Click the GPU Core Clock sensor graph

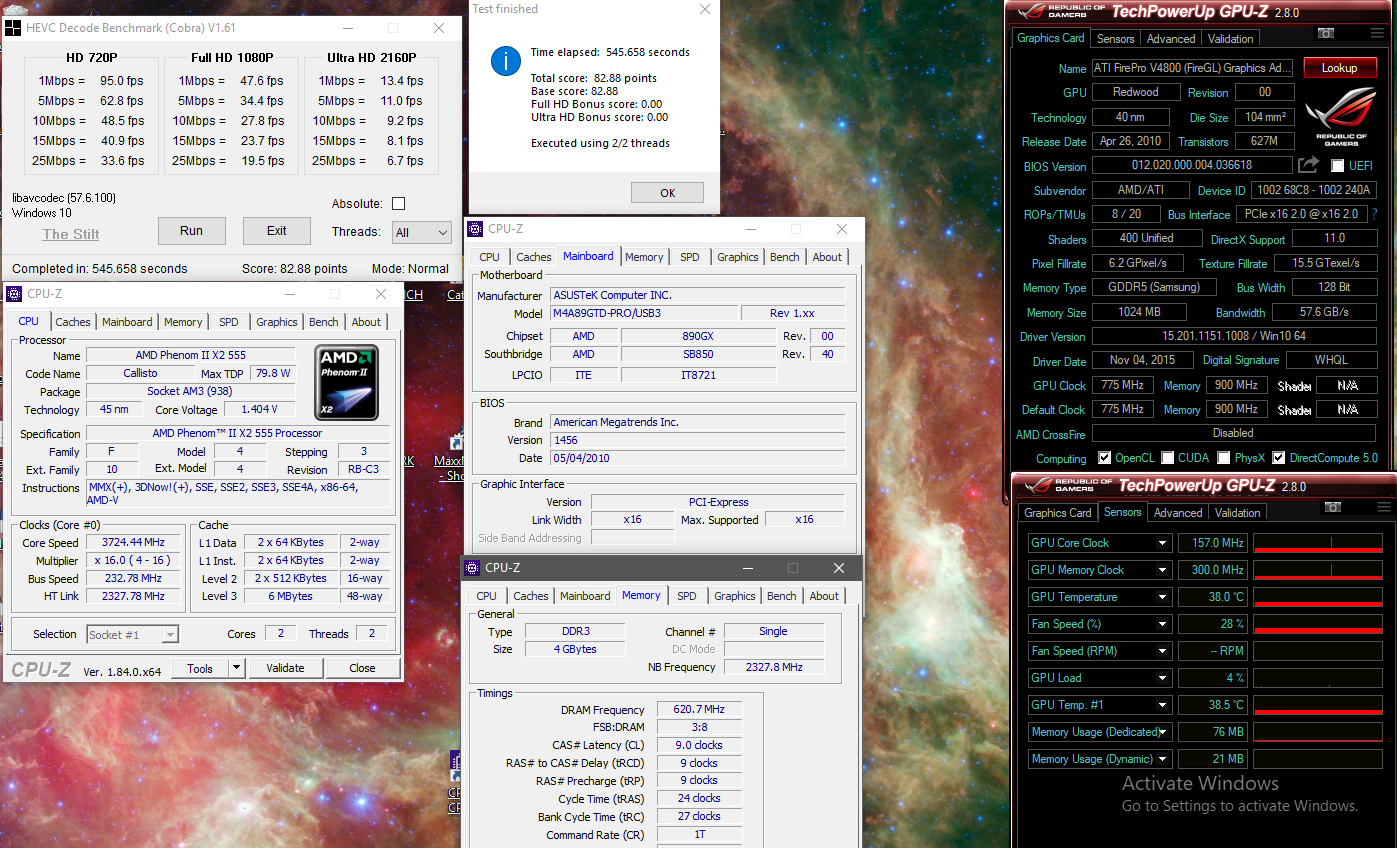coord(1317,543)
